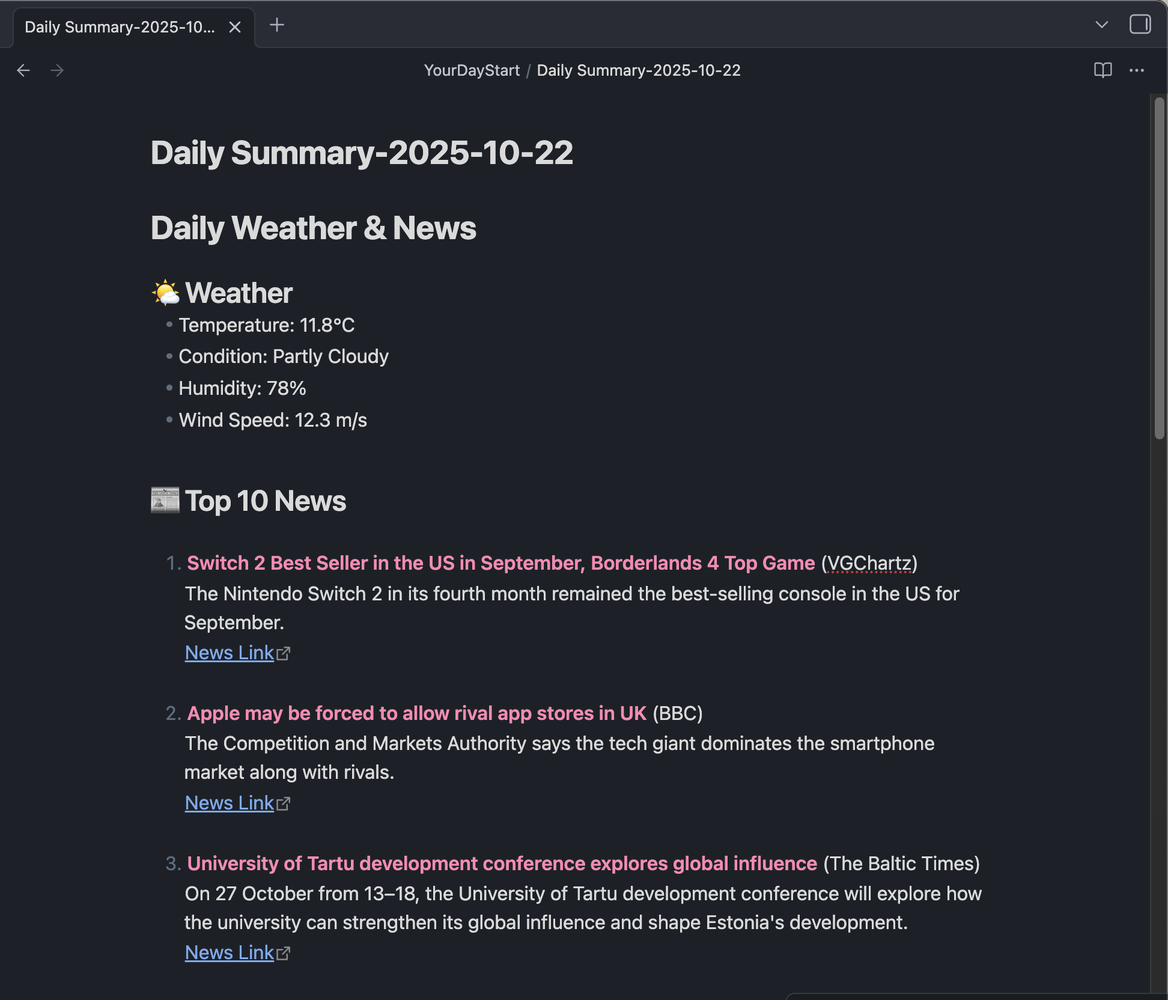Image resolution: width=1168 pixels, height=1000 pixels.
Task: Open a new tab with the plus icon
Action: coord(277,26)
